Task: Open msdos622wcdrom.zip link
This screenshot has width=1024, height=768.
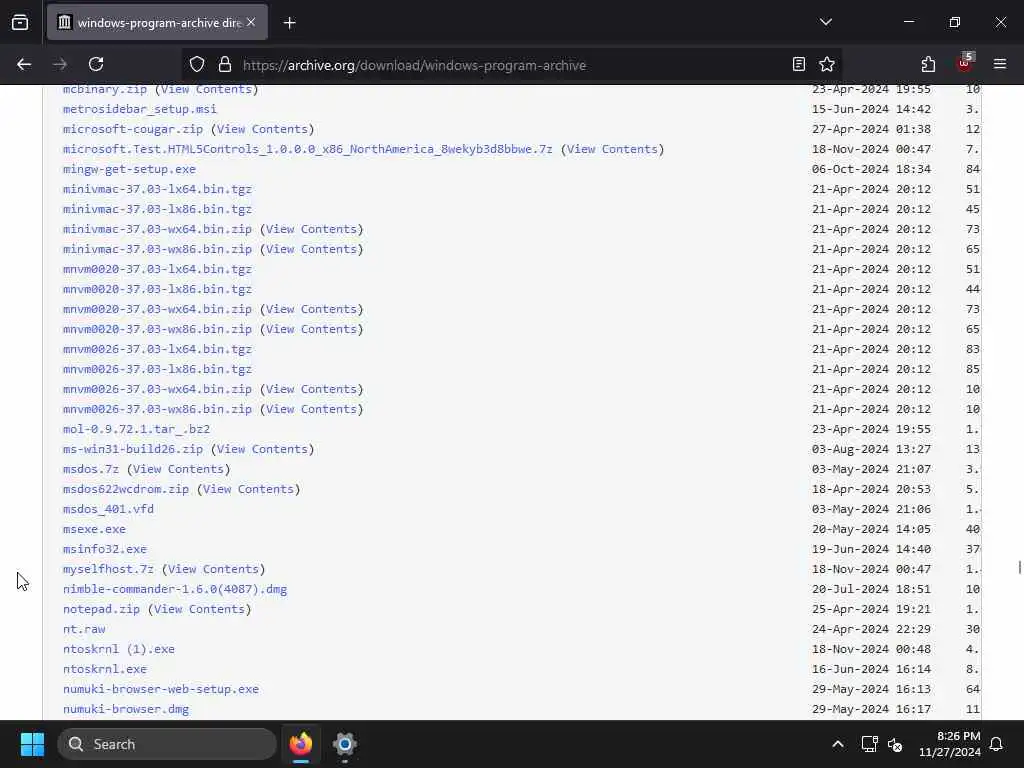Action: click(126, 489)
